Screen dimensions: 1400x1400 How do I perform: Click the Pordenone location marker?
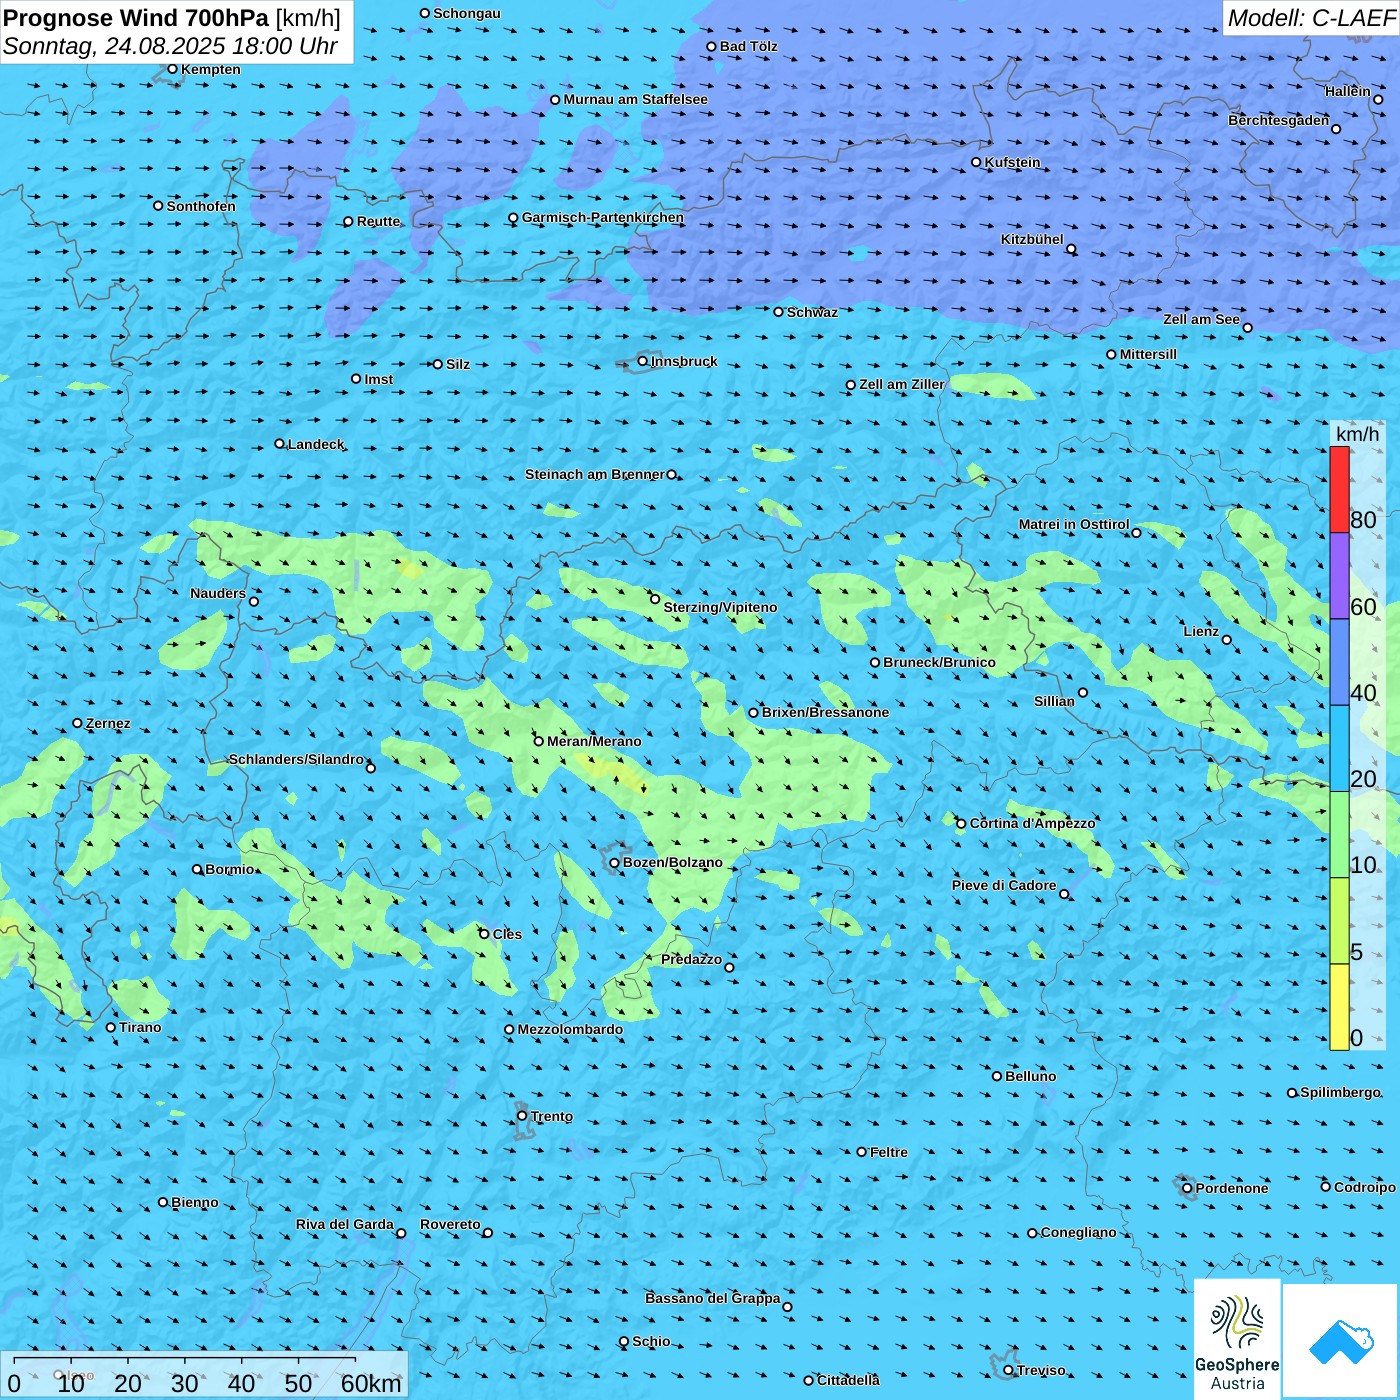[x=1188, y=1188]
